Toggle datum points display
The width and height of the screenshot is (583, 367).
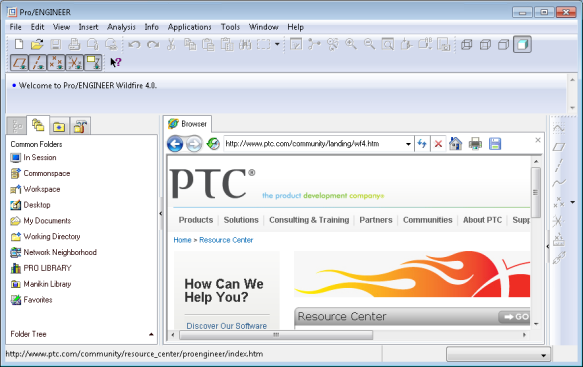[56, 62]
